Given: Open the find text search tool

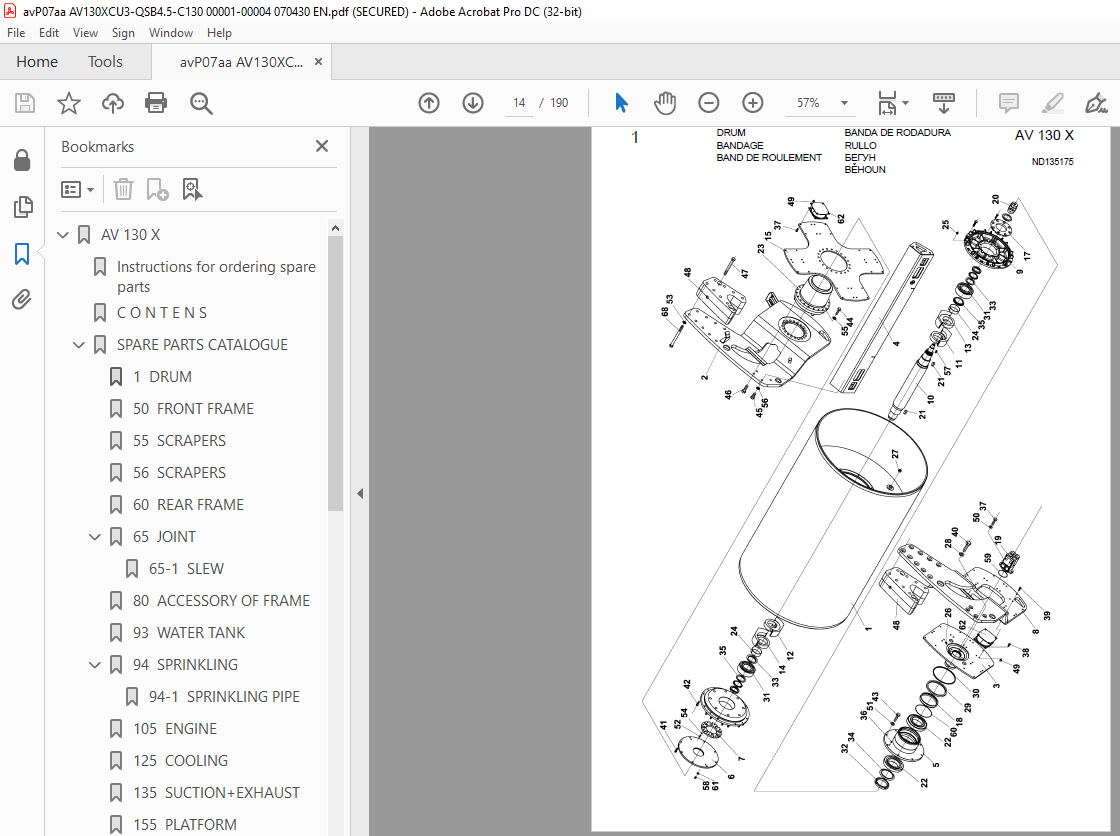Looking at the screenshot, I should pyautogui.click(x=201, y=103).
